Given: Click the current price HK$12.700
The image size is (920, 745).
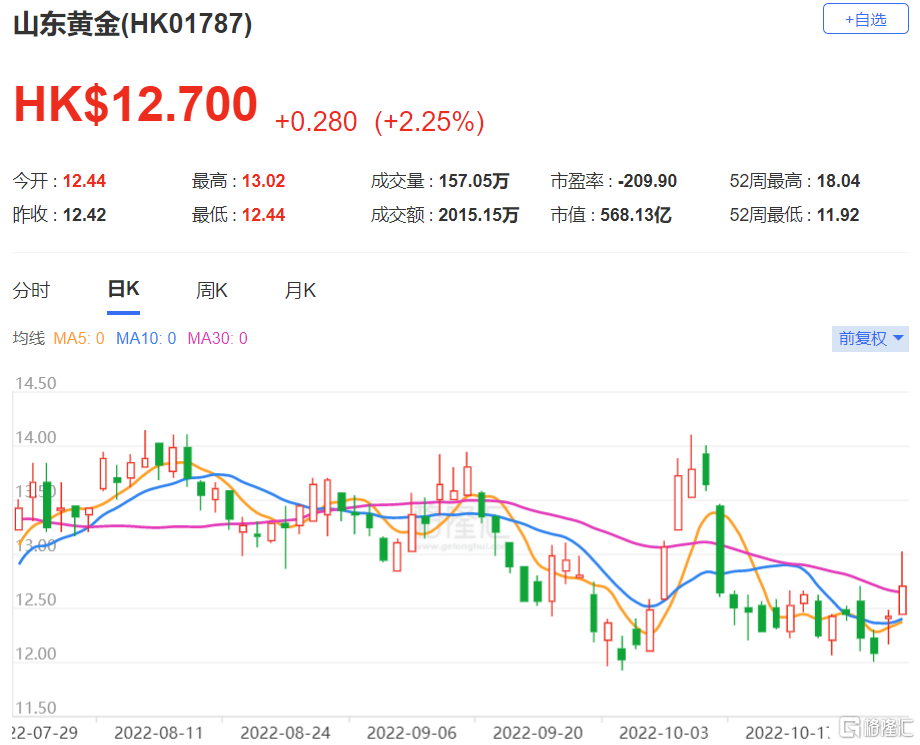Looking at the screenshot, I should pyautogui.click(x=136, y=104).
